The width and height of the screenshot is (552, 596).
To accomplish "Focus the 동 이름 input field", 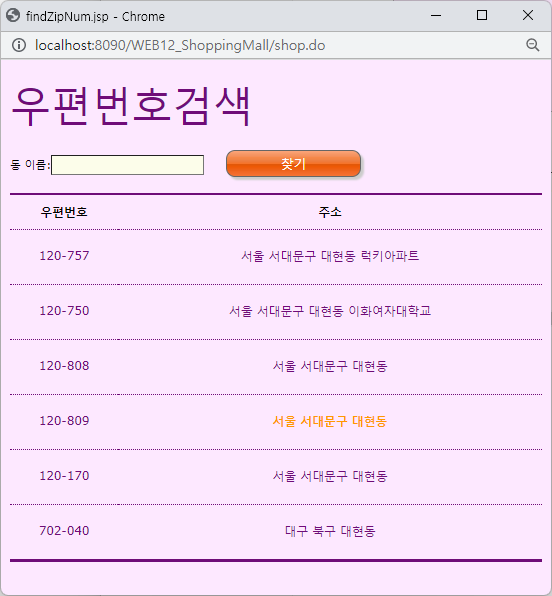I will coord(127,165).
